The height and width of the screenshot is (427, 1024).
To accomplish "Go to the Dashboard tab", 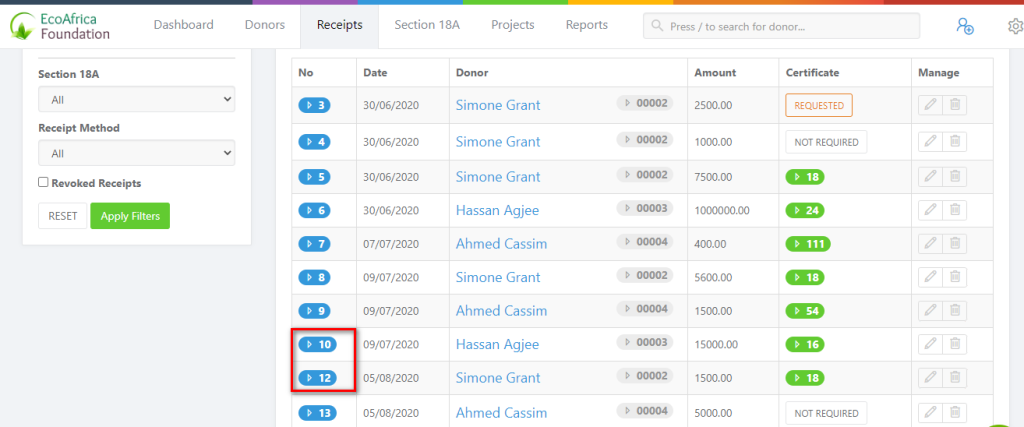I will pos(184,25).
